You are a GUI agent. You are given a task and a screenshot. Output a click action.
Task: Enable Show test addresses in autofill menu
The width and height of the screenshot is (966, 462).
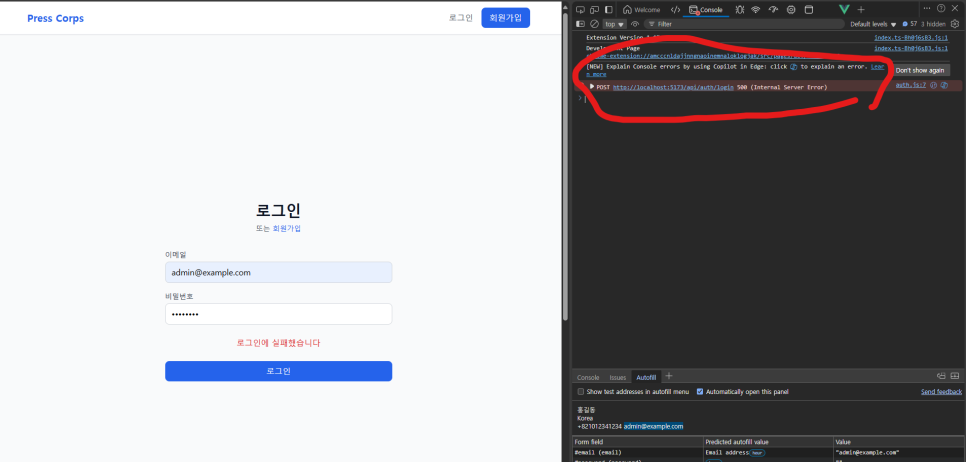[x=580, y=392]
